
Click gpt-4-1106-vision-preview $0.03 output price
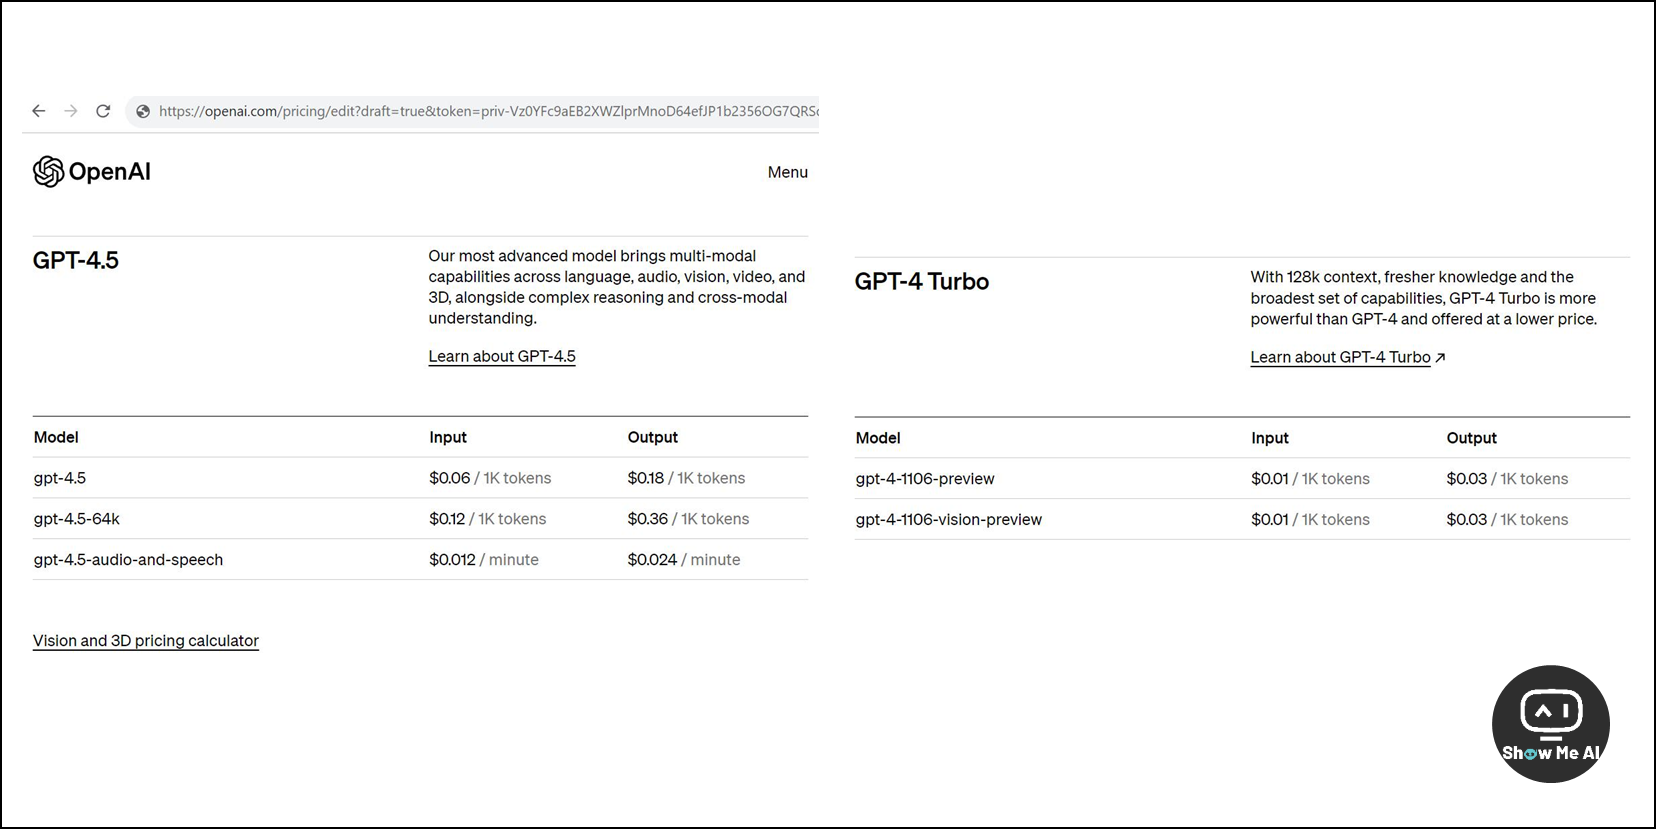[x=1507, y=520]
